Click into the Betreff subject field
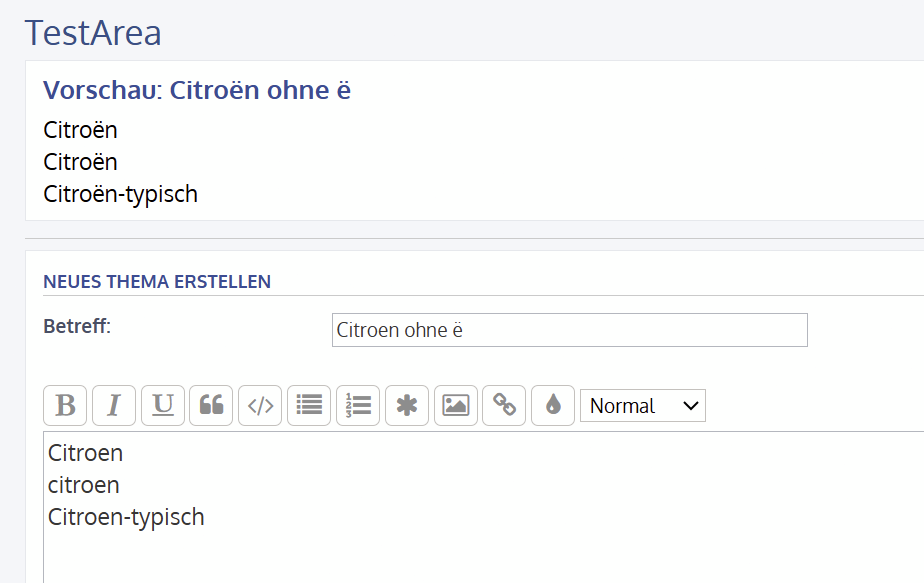 [x=569, y=330]
